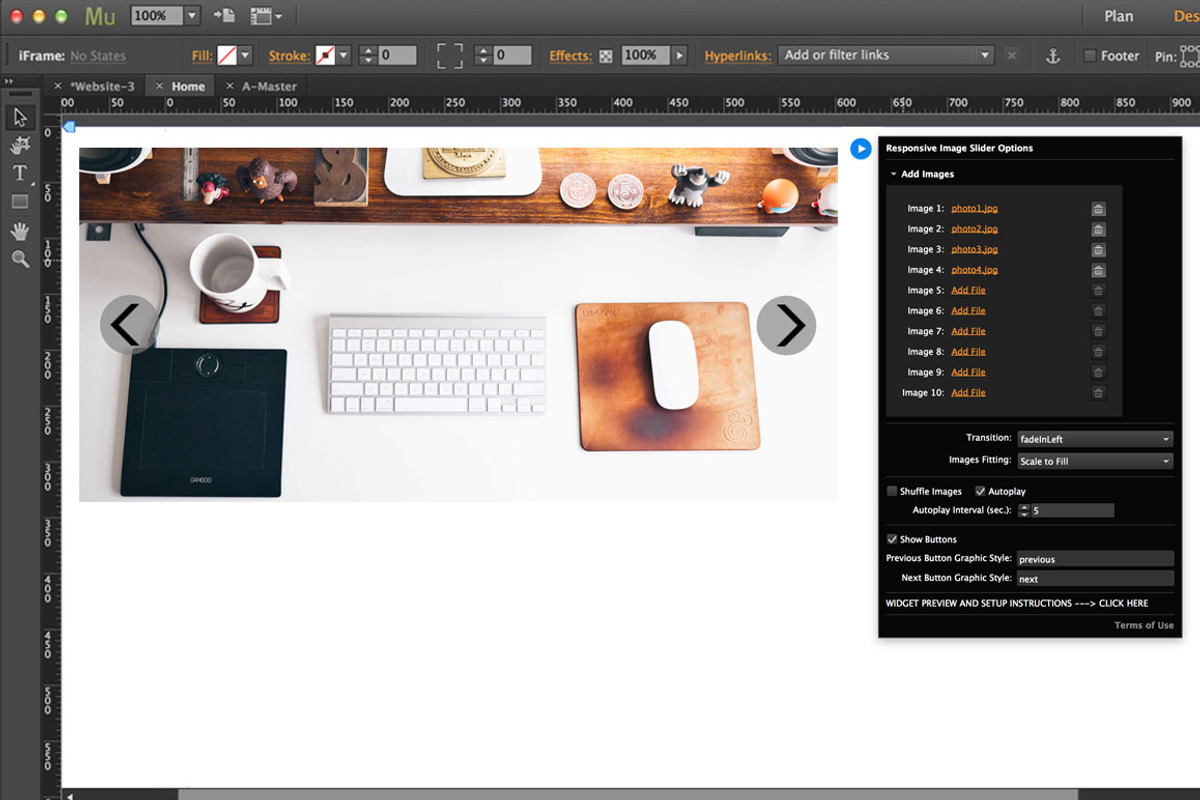
Task: Delete Image 1 using trash icon
Action: click(x=1098, y=209)
